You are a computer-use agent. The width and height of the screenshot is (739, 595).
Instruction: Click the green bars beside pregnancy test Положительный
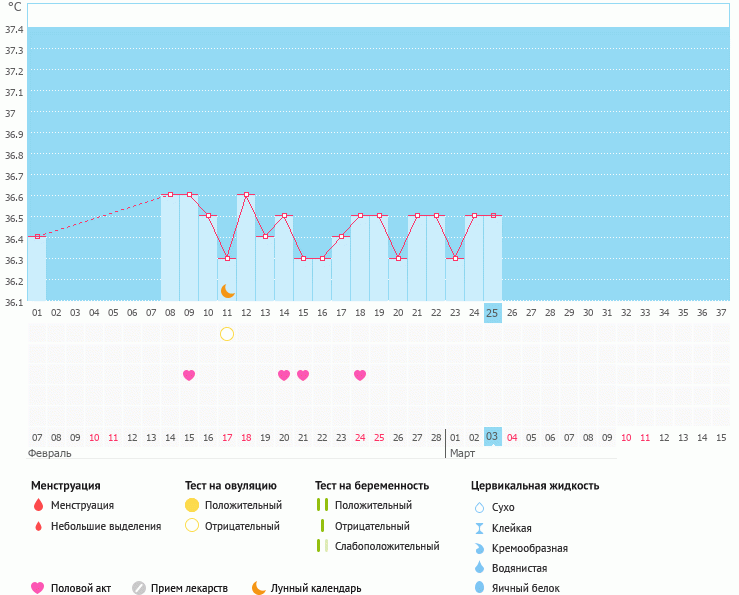(x=322, y=506)
